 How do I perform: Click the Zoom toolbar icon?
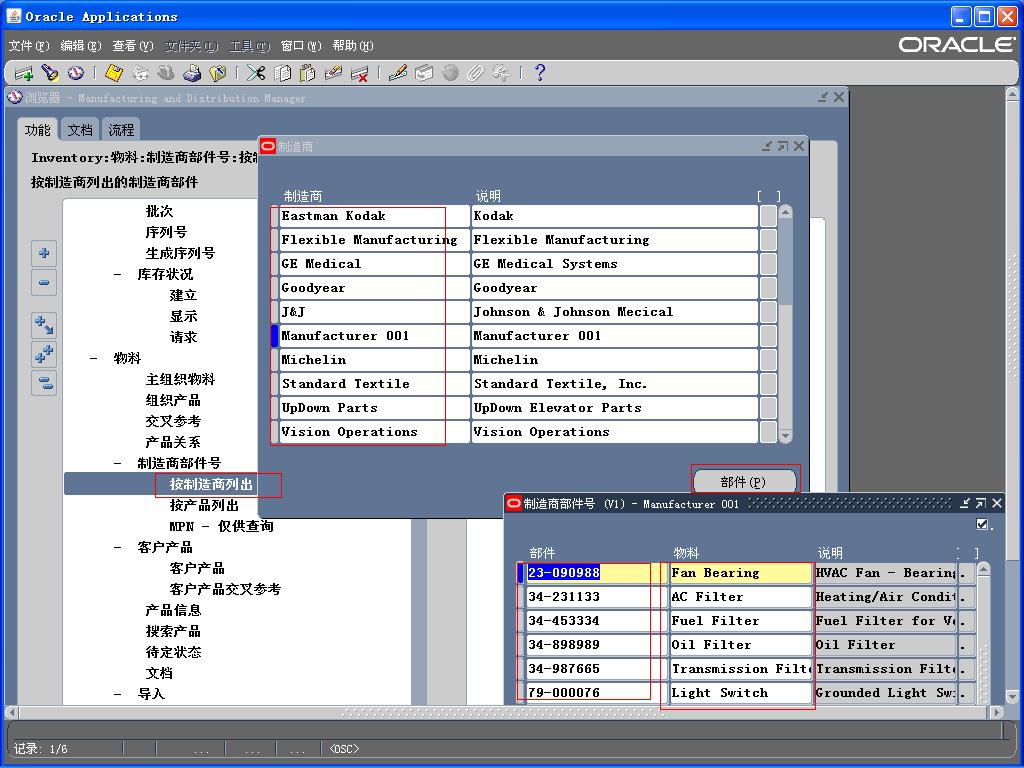click(x=424, y=73)
